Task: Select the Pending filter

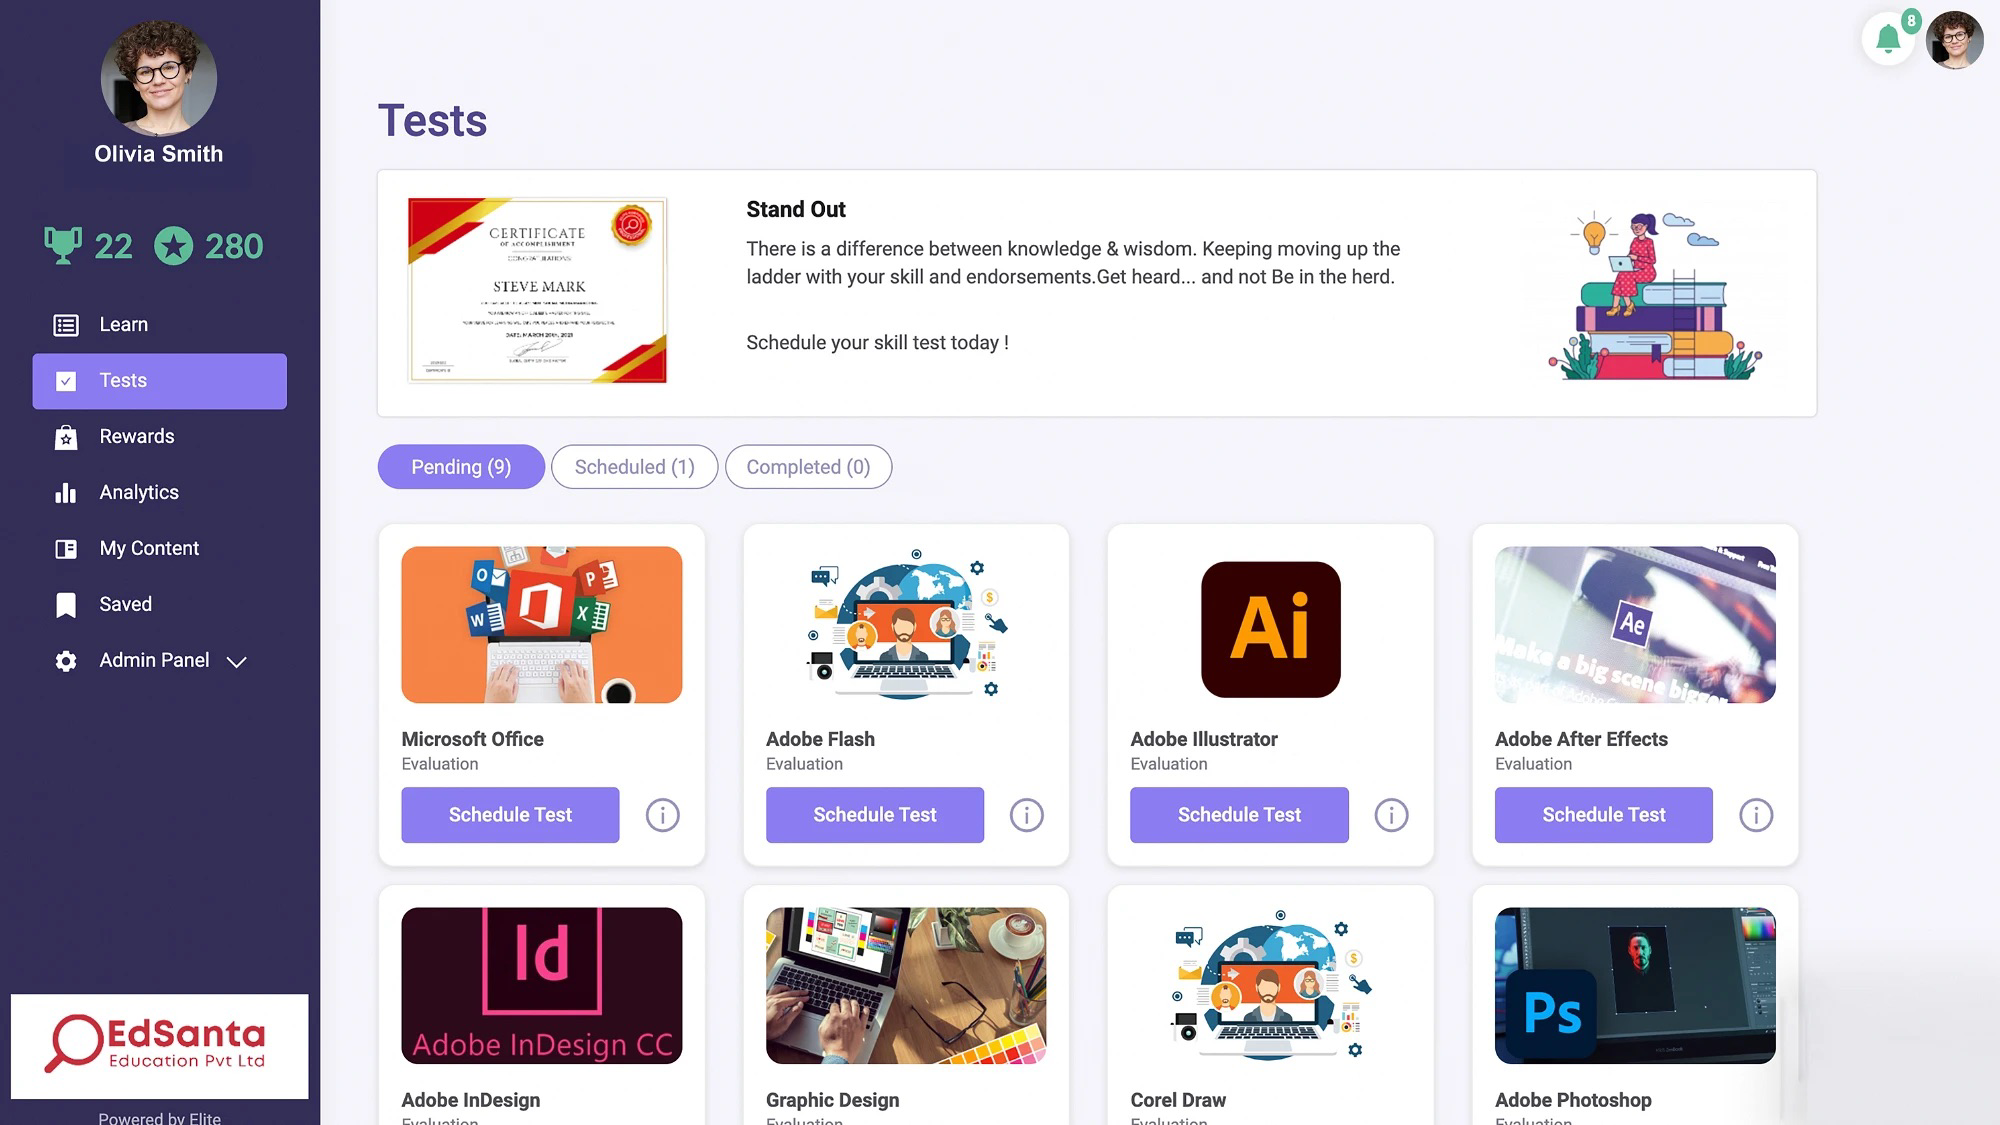Action: coord(460,467)
